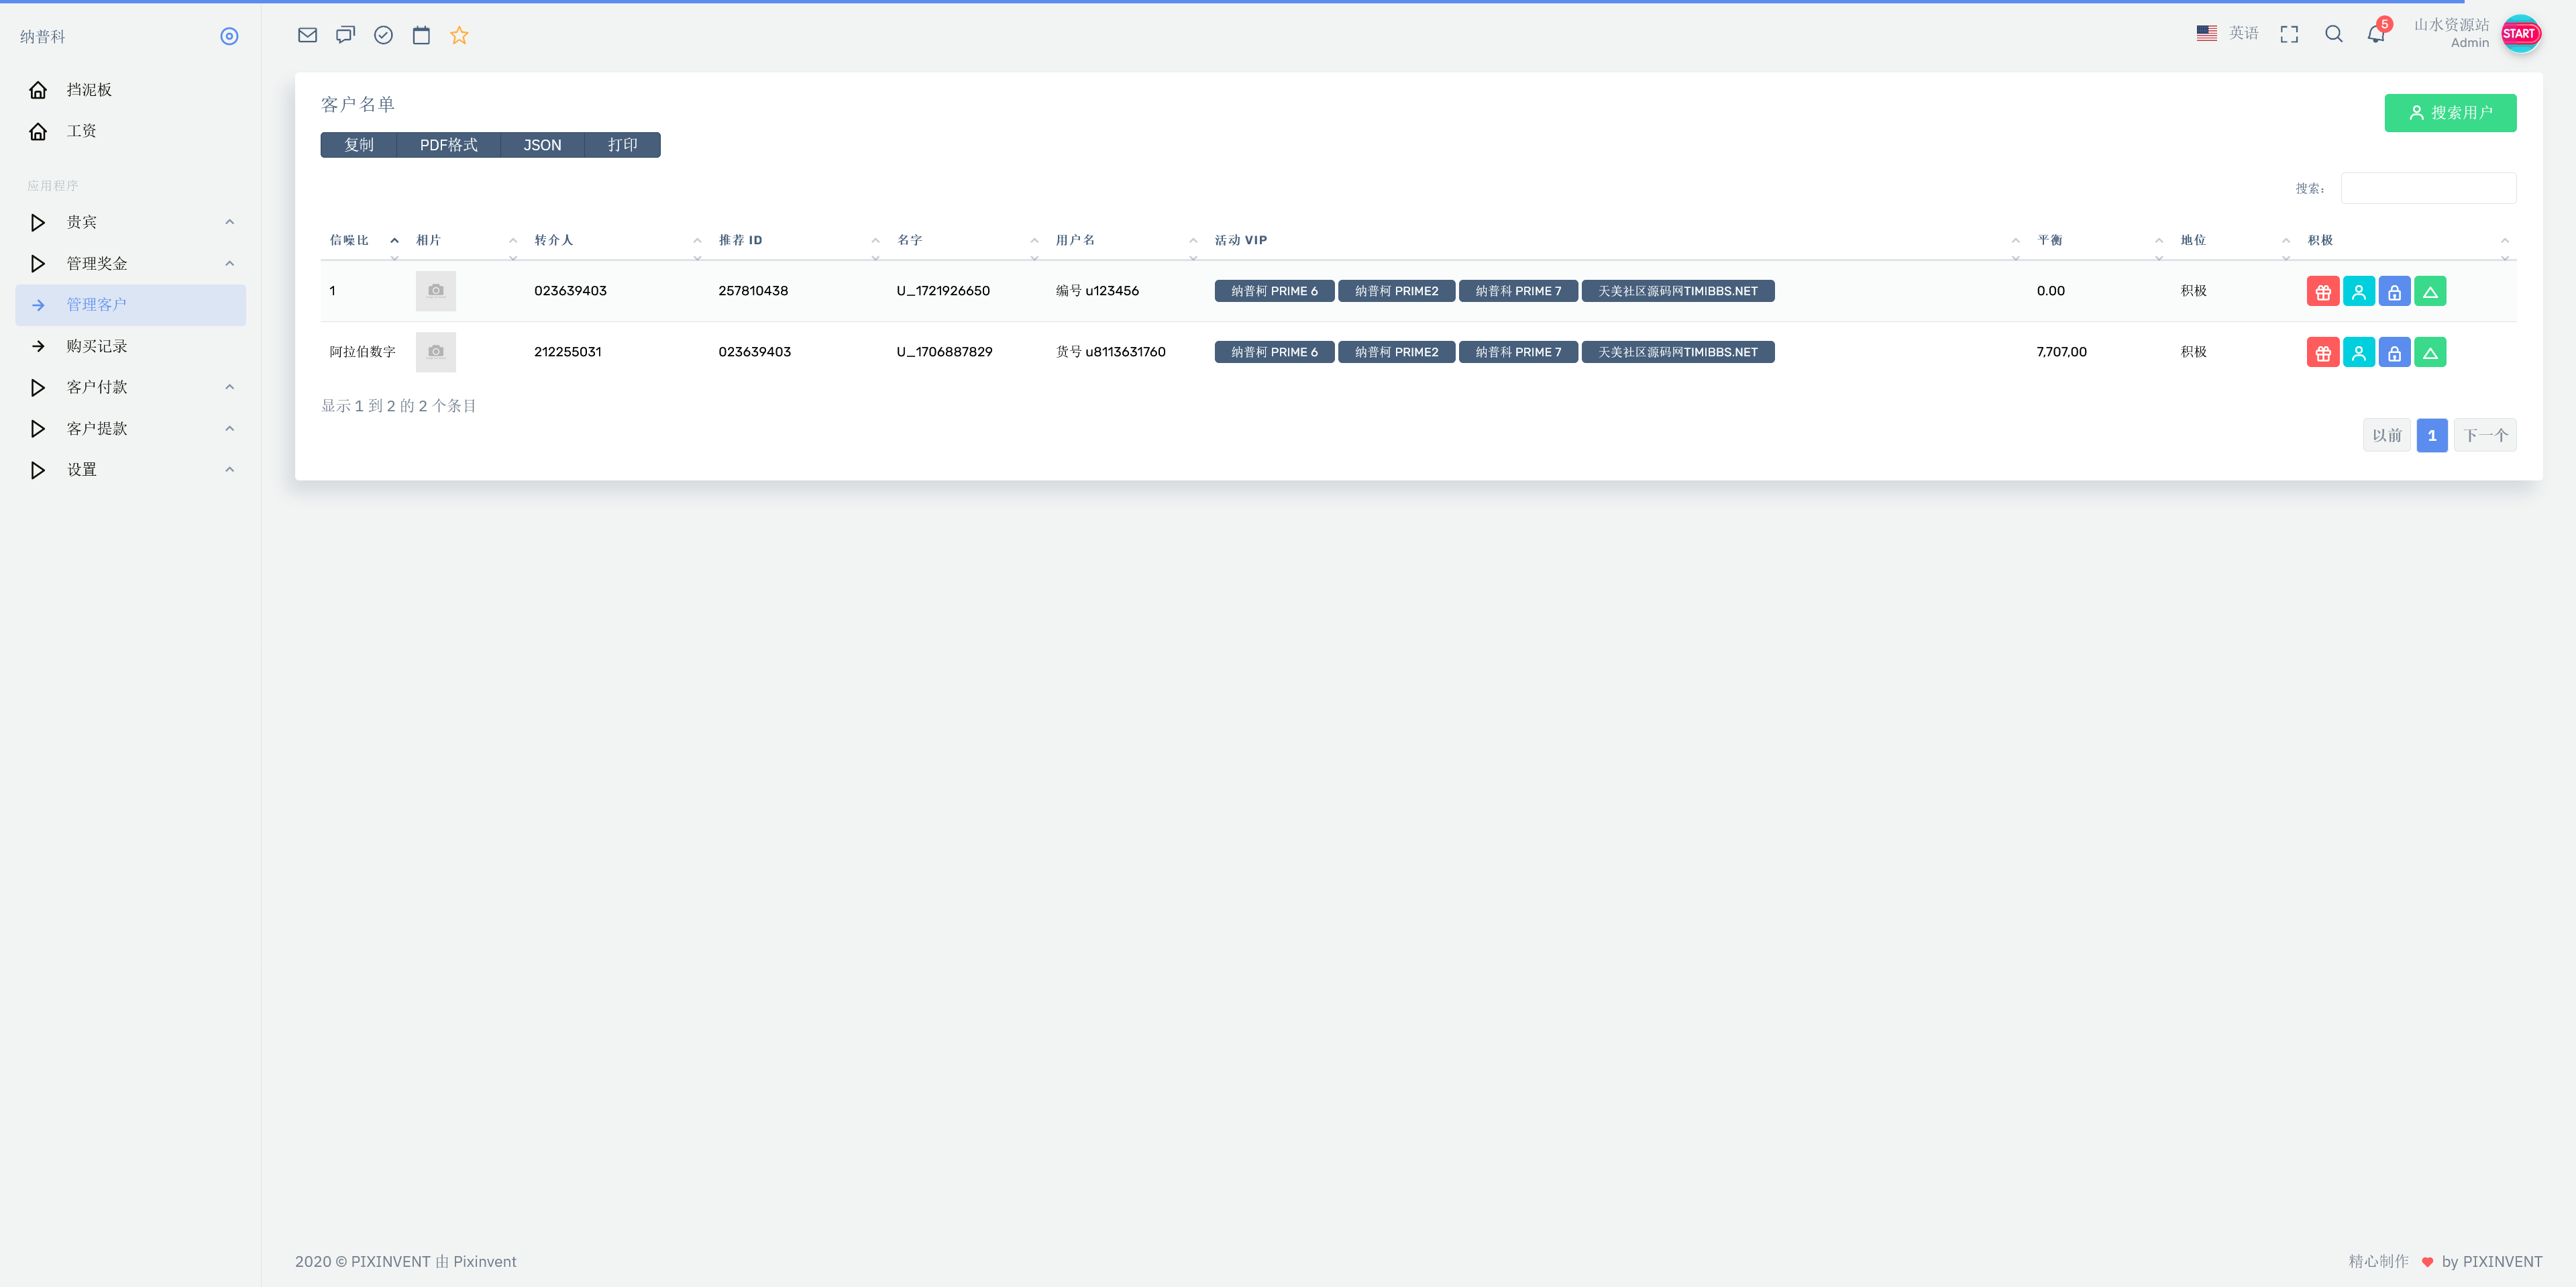Open the email envelope icon in top toolbar
Screen dimensions: 2576x1287
(307, 34)
